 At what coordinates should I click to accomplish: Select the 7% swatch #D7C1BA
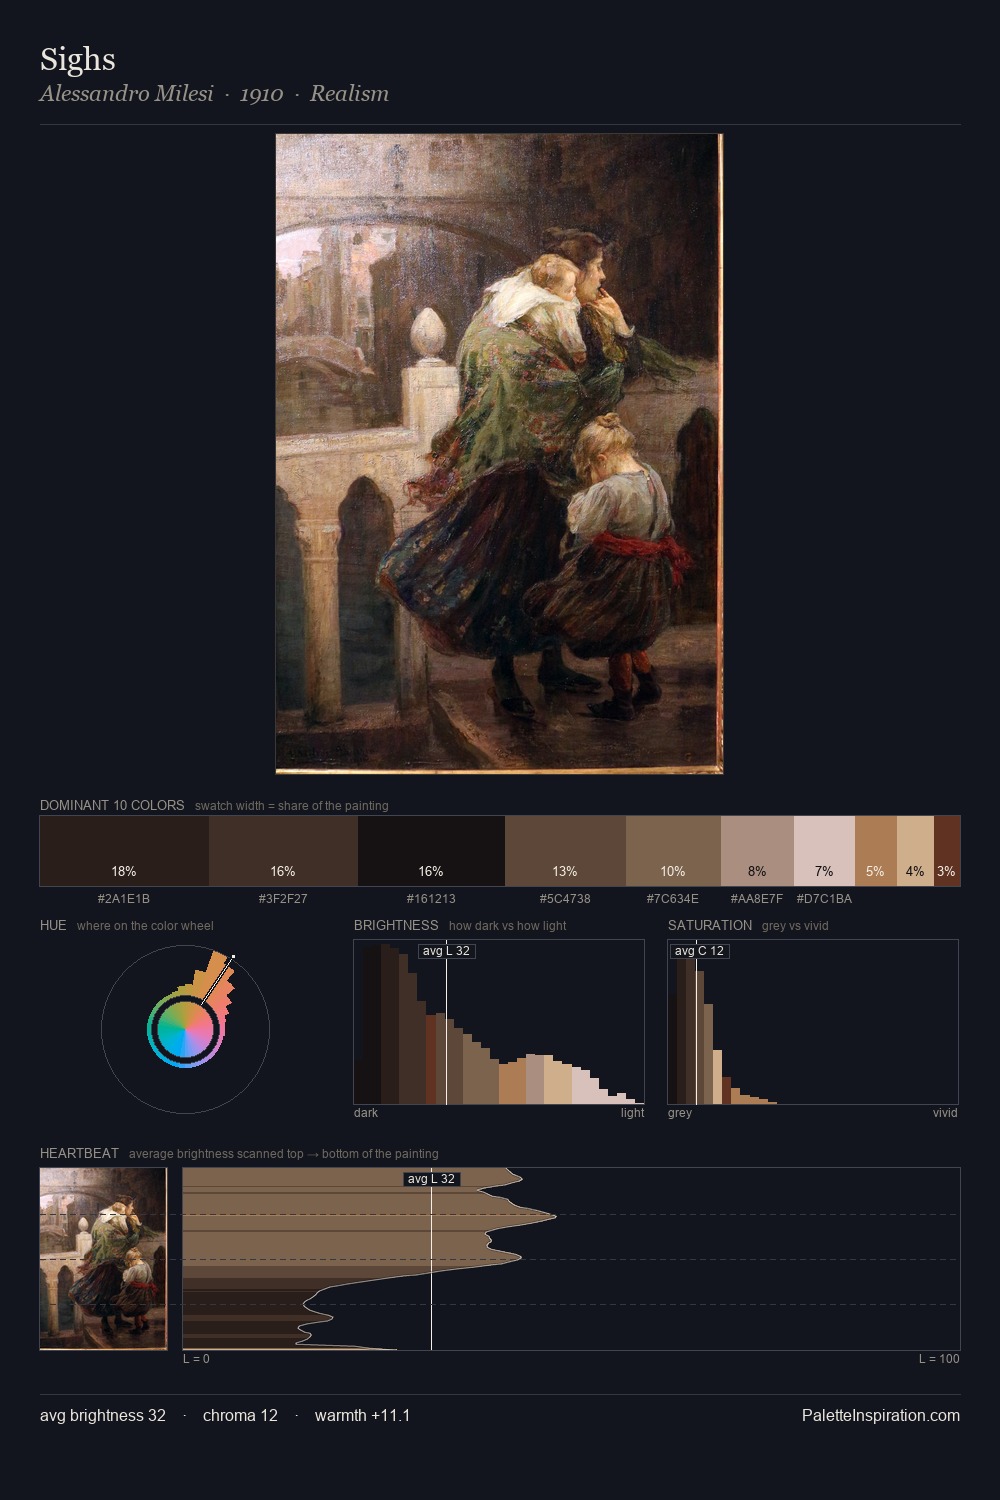tap(824, 851)
